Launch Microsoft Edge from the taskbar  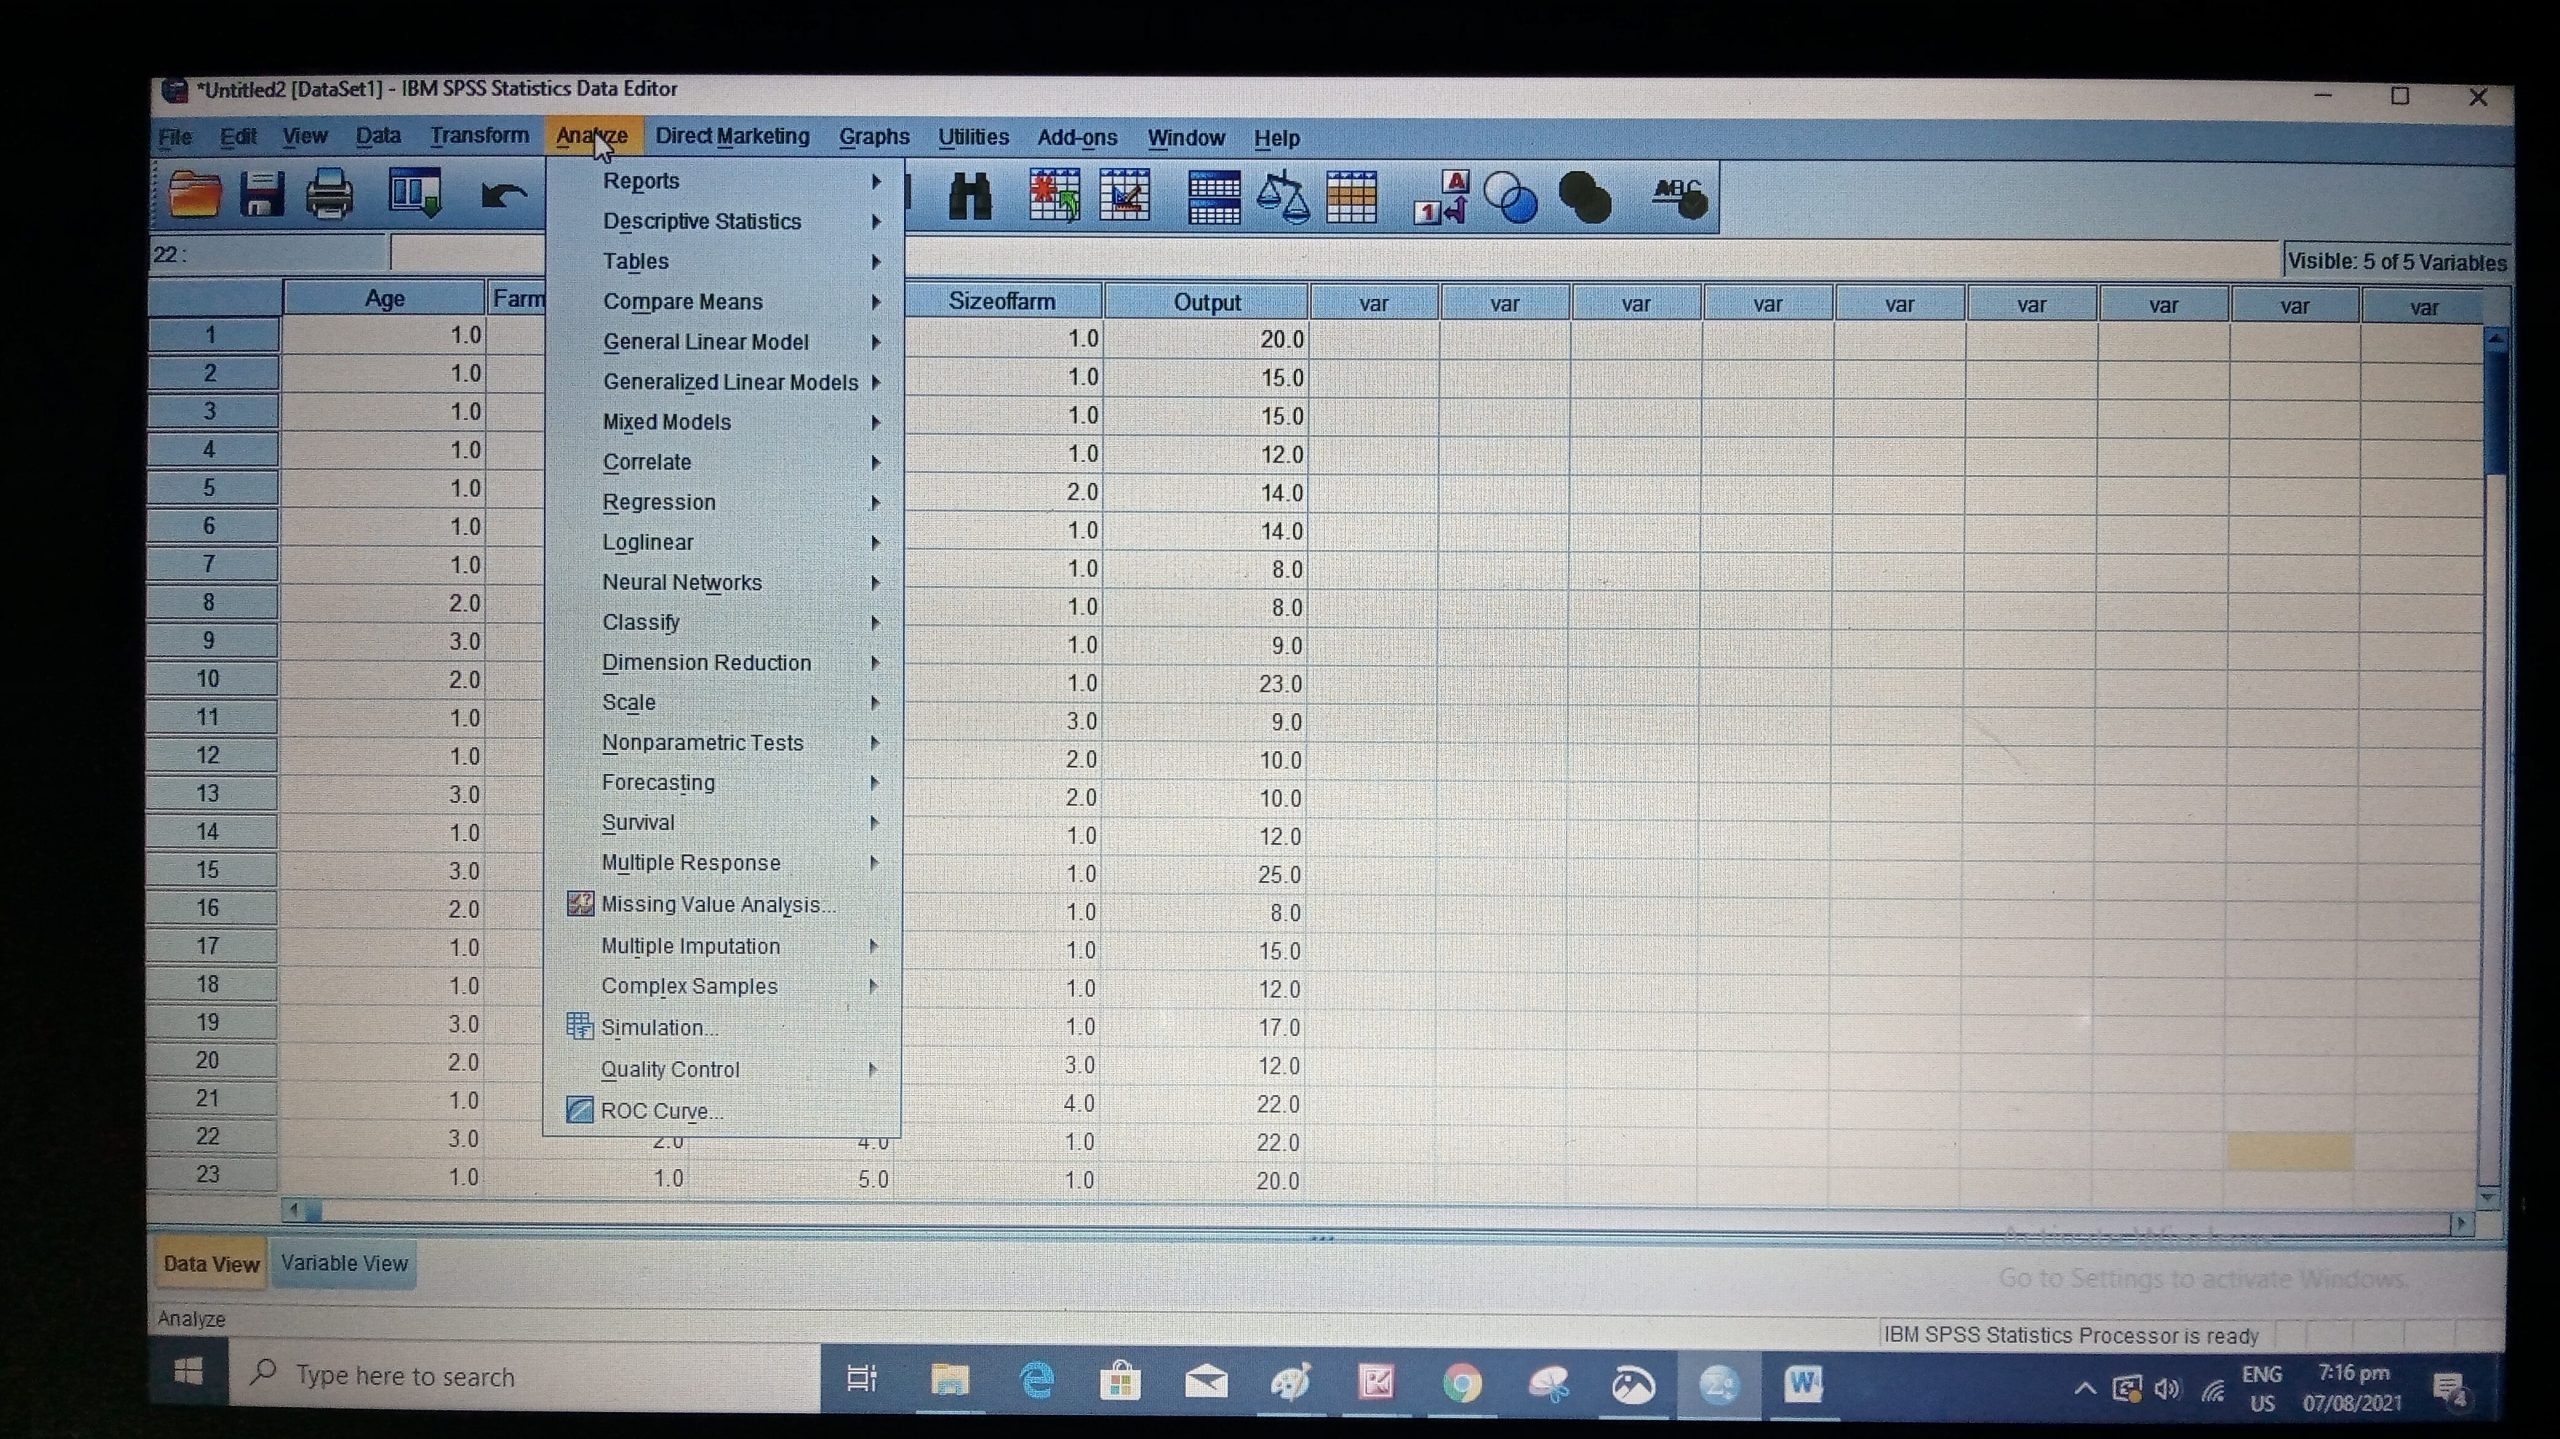pyautogui.click(x=1036, y=1381)
